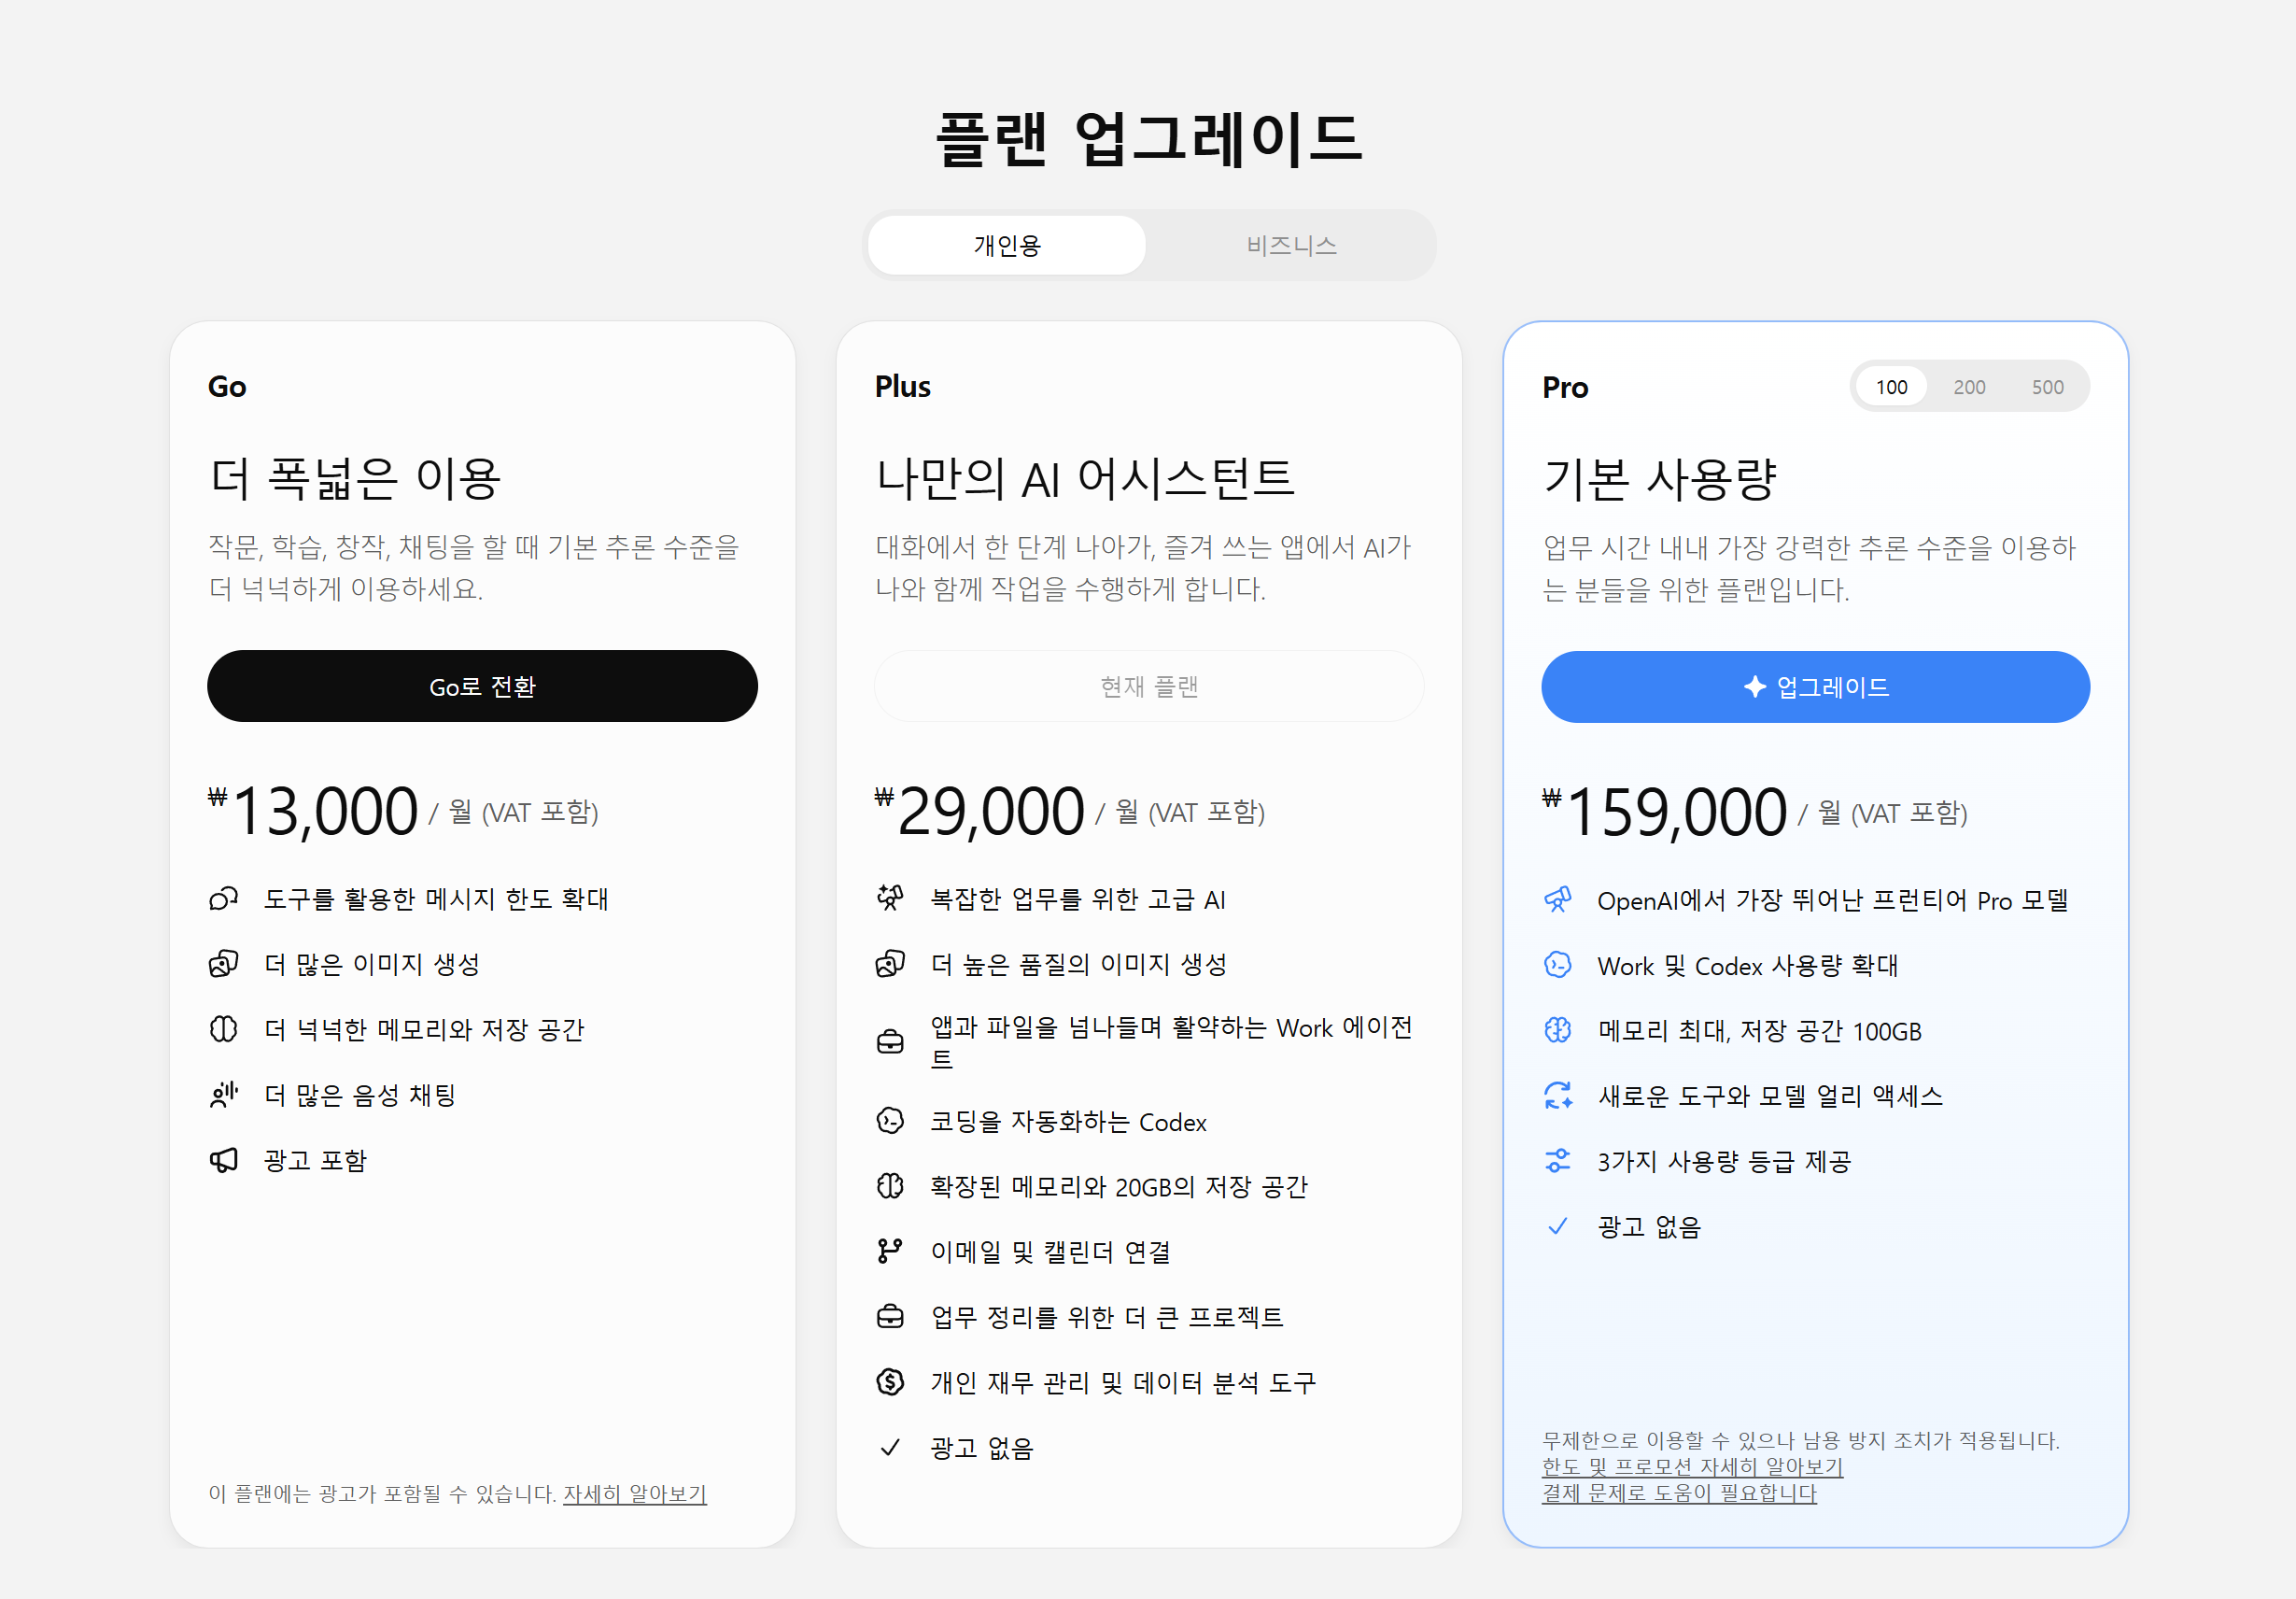Click the voice icon beside 더 많은 음성 채팅
The height and width of the screenshot is (1599, 2296).
(x=223, y=1095)
